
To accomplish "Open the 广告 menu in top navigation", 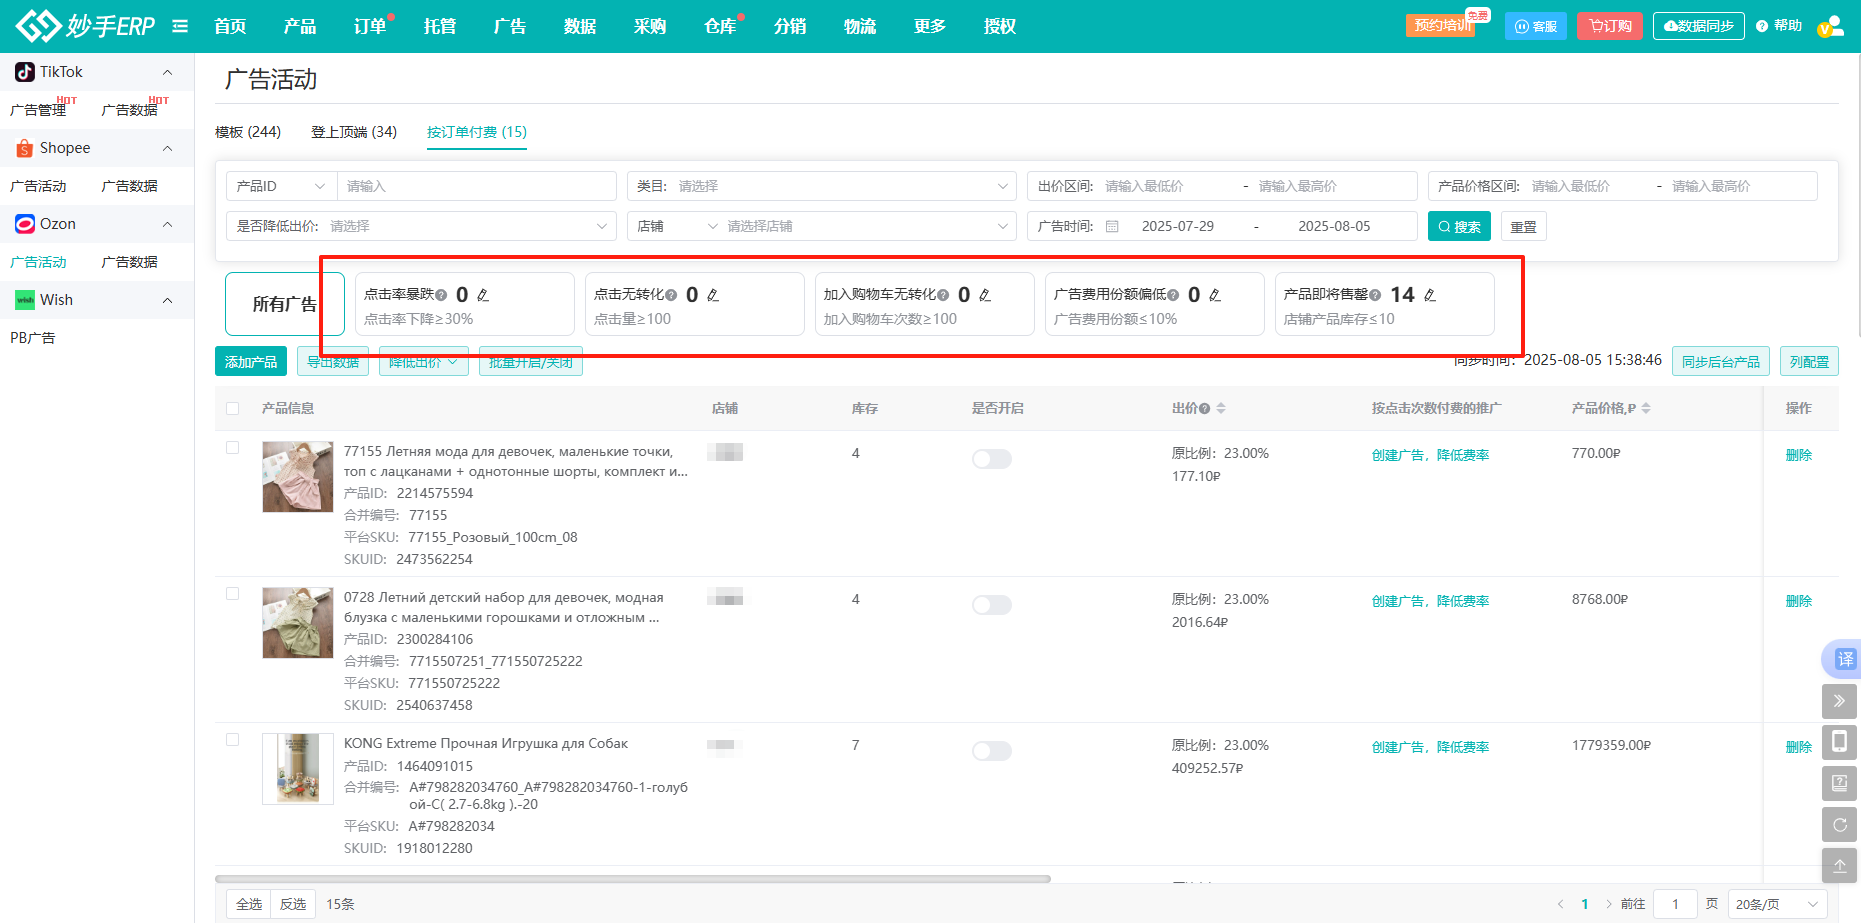I will (x=509, y=26).
